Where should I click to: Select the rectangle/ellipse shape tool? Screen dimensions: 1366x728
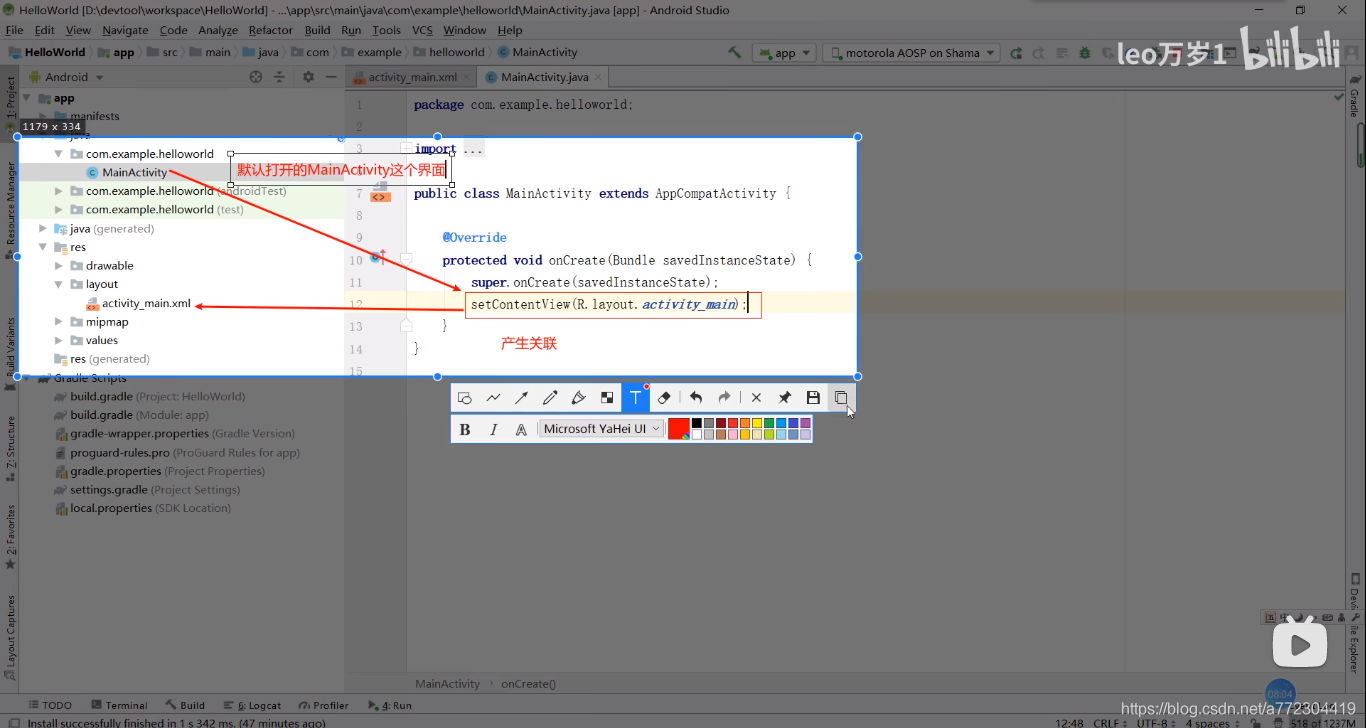point(465,398)
